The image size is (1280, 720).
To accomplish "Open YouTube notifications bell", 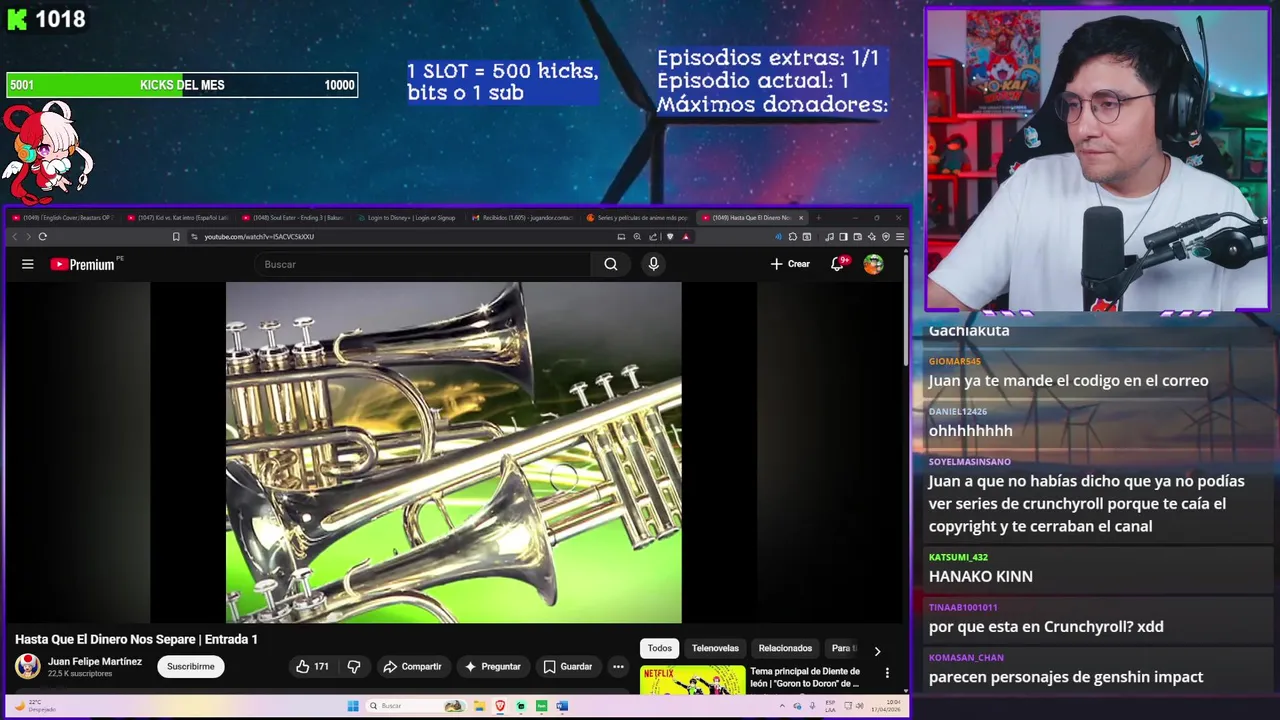I will tap(838, 264).
